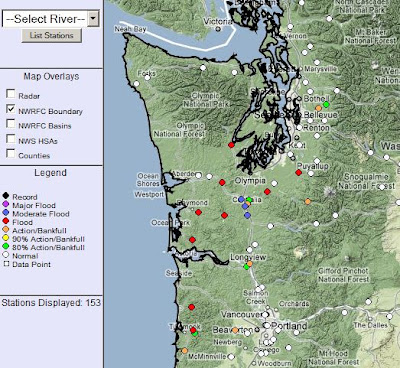
Task: Click the red flood marker near Olympic National Forest
Action: [231, 145]
